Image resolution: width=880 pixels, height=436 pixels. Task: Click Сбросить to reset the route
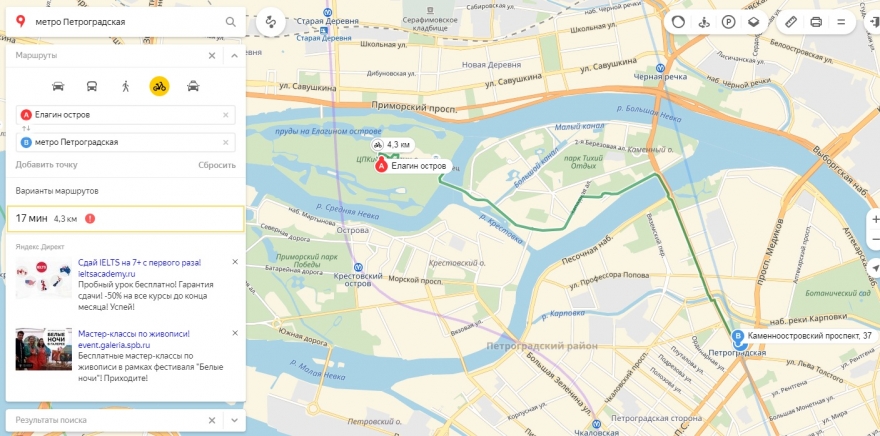point(217,165)
